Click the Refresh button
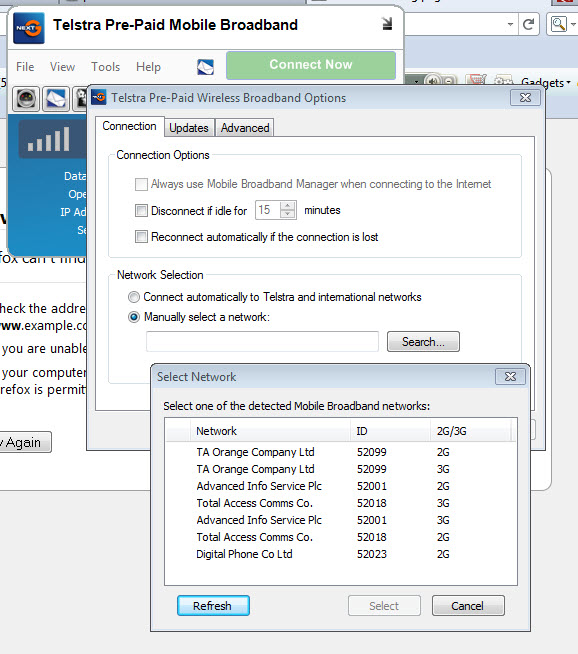The image size is (578, 654). tap(213, 606)
